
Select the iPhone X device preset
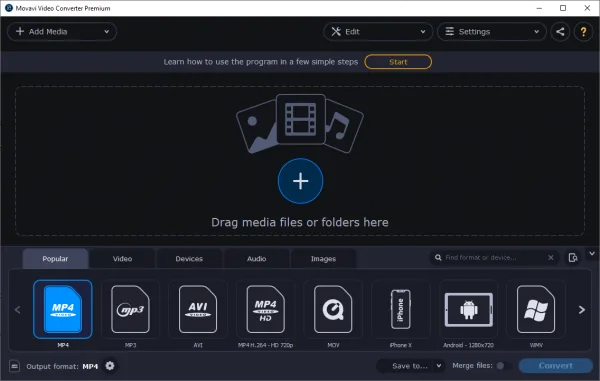pos(401,309)
